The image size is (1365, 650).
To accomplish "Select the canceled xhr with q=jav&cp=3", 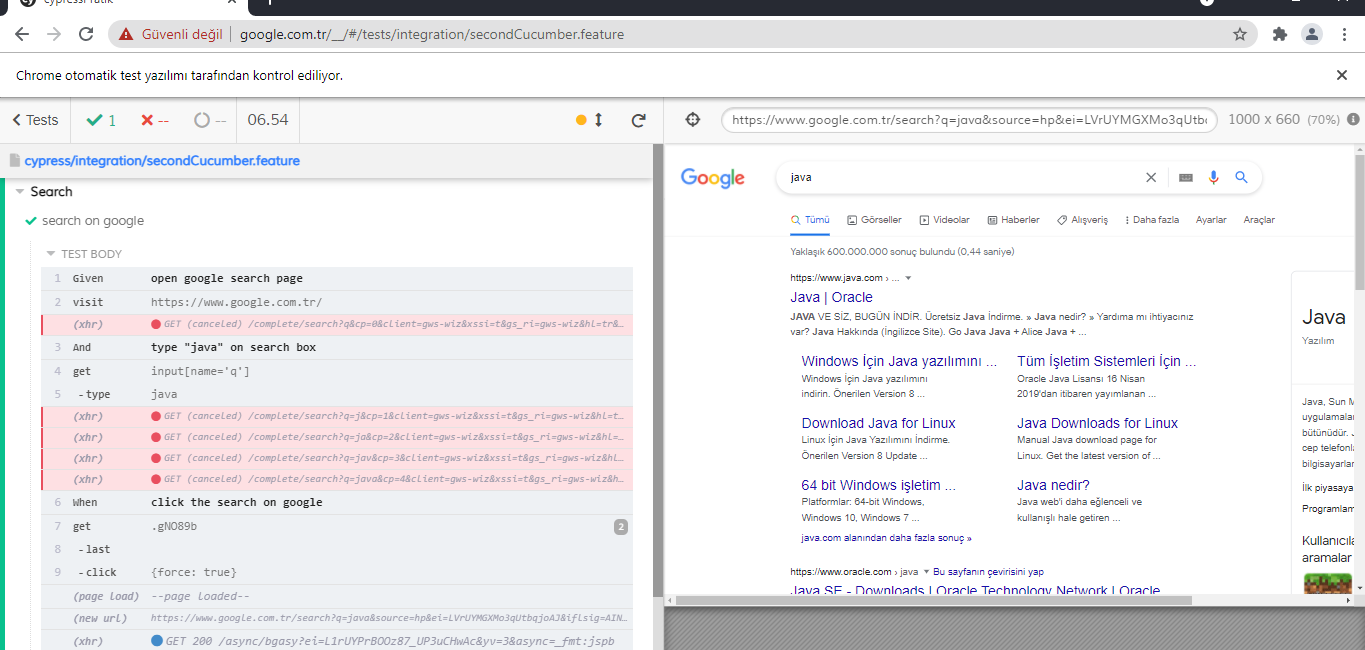I will coord(337,458).
